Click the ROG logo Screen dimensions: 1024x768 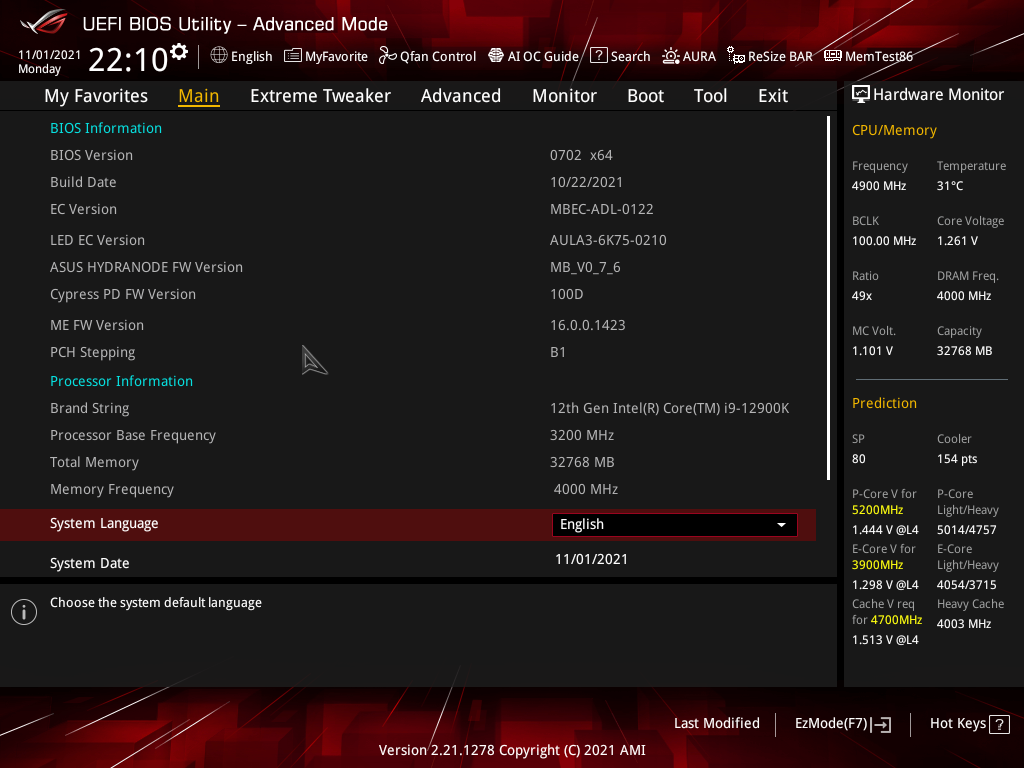click(x=43, y=24)
